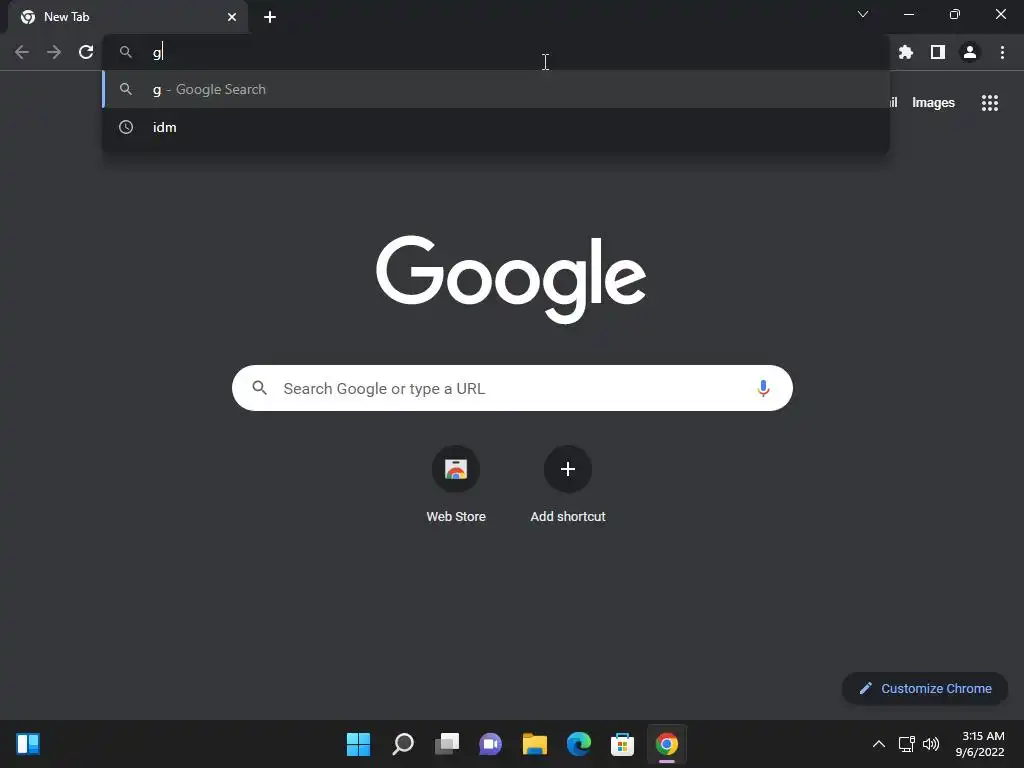Launch Microsoft Edge from the taskbar
Image resolution: width=1024 pixels, height=768 pixels.
point(579,744)
